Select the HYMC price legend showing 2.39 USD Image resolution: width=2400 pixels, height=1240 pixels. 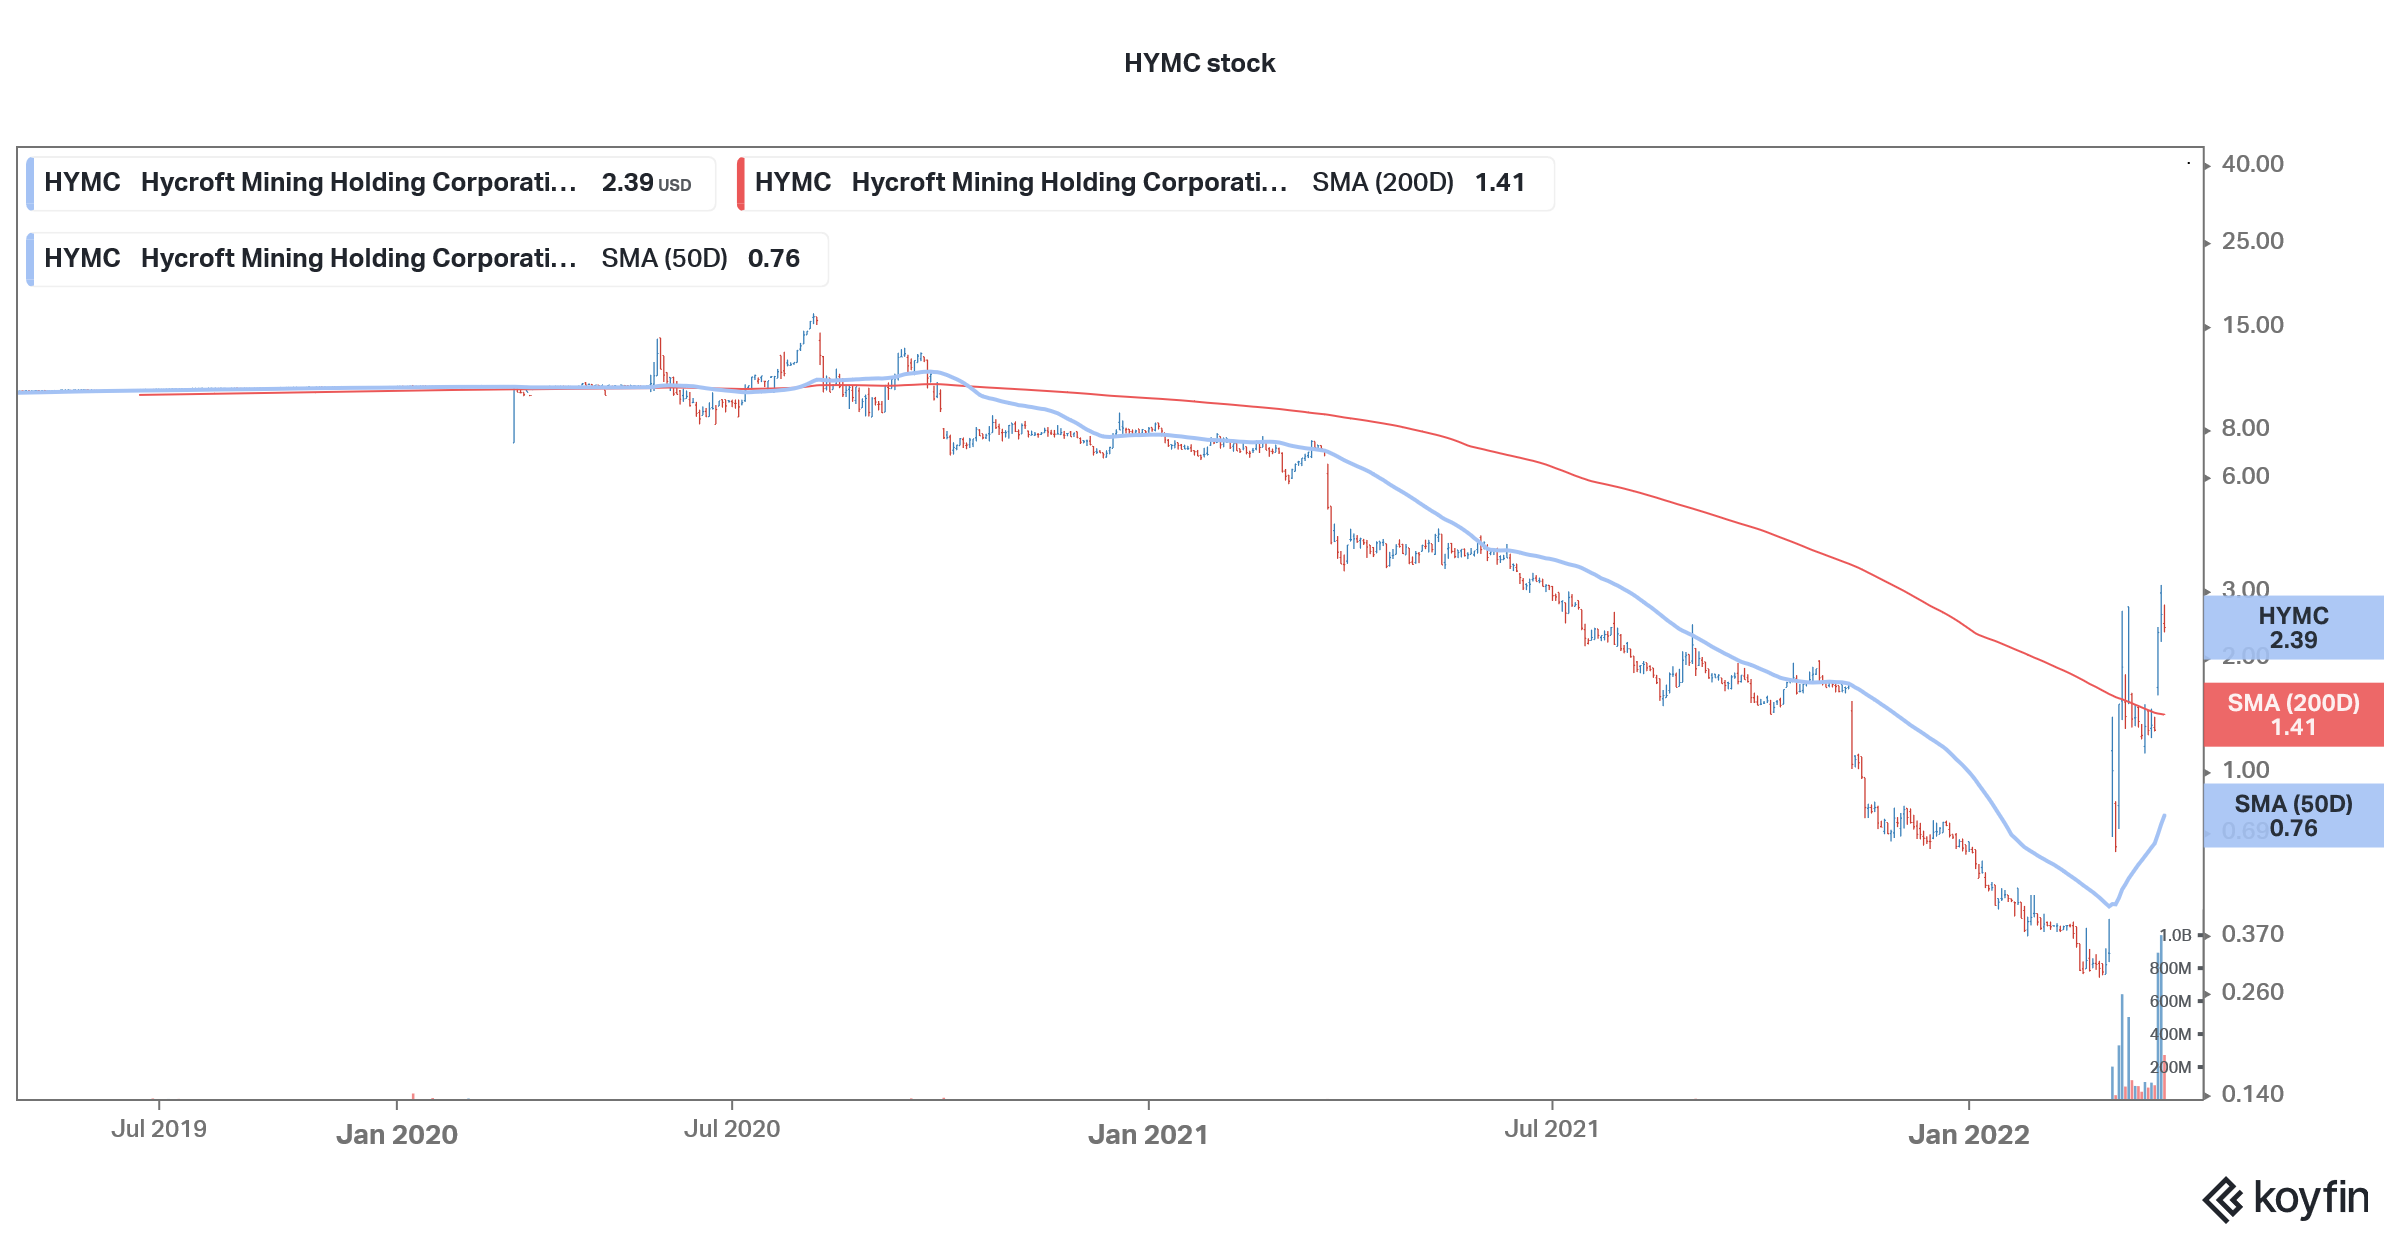(x=371, y=183)
